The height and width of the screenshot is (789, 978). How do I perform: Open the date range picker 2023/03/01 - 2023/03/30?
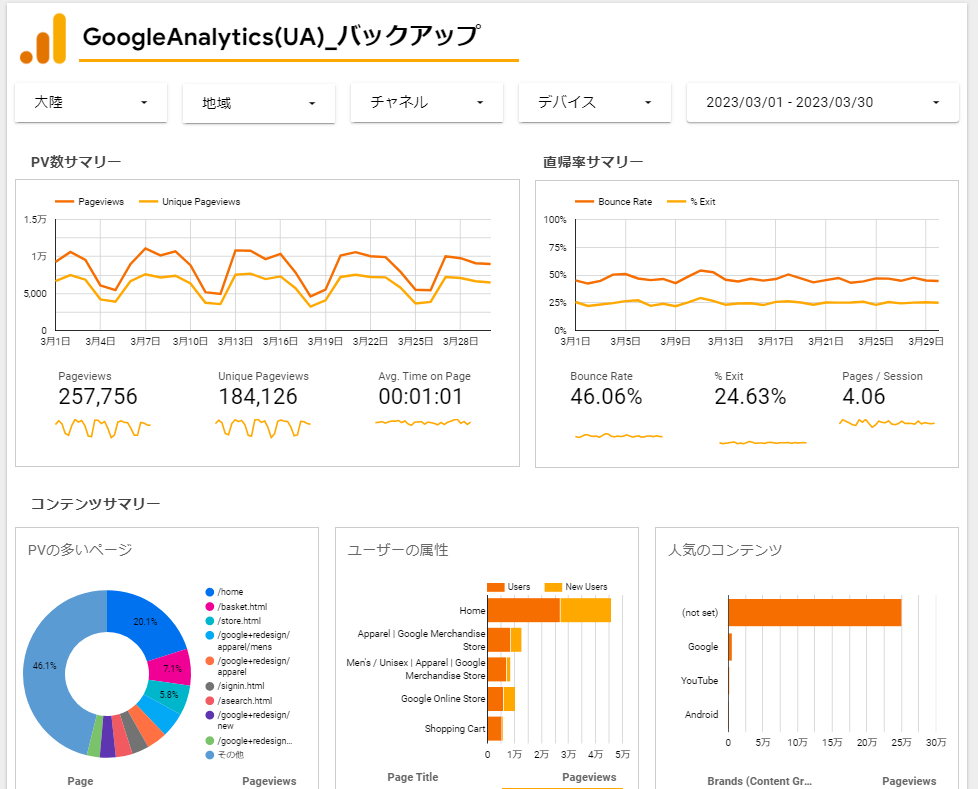pos(822,102)
